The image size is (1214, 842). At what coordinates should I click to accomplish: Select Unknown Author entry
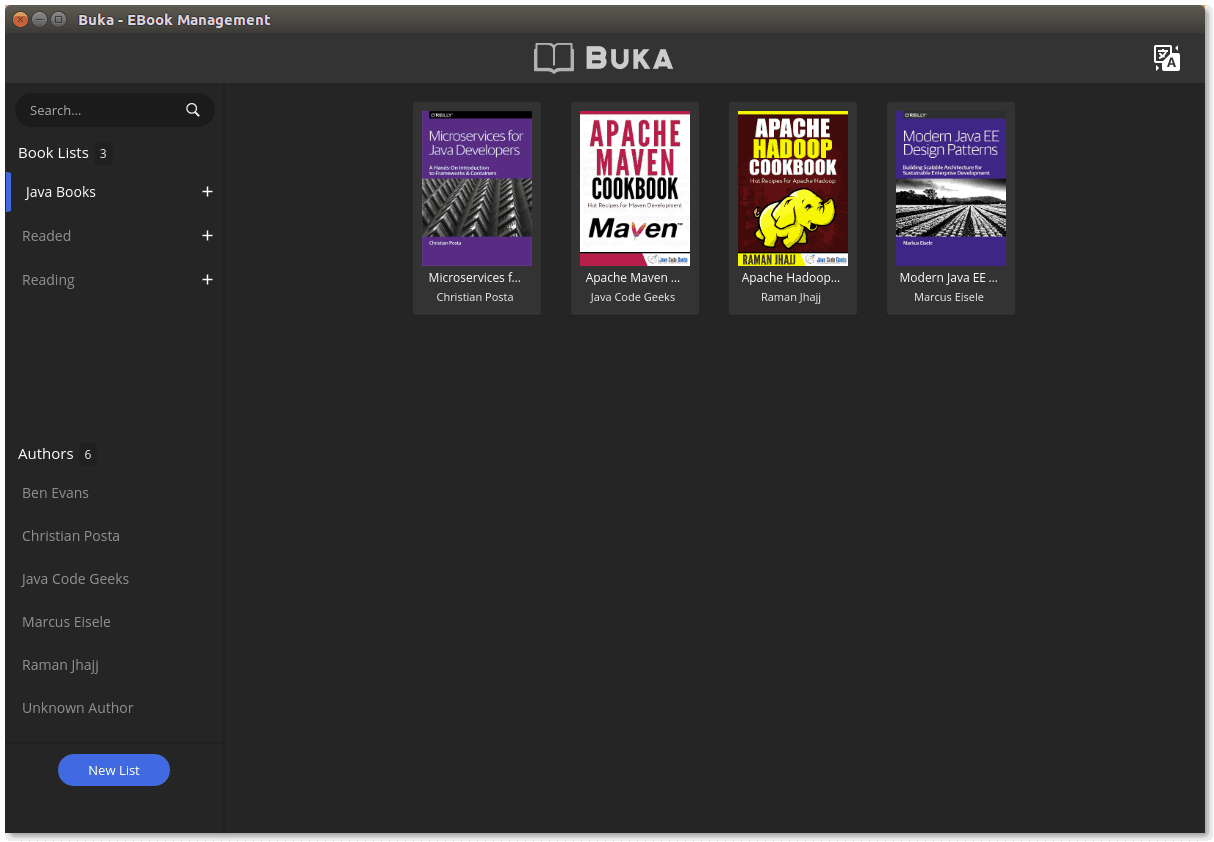coord(77,708)
